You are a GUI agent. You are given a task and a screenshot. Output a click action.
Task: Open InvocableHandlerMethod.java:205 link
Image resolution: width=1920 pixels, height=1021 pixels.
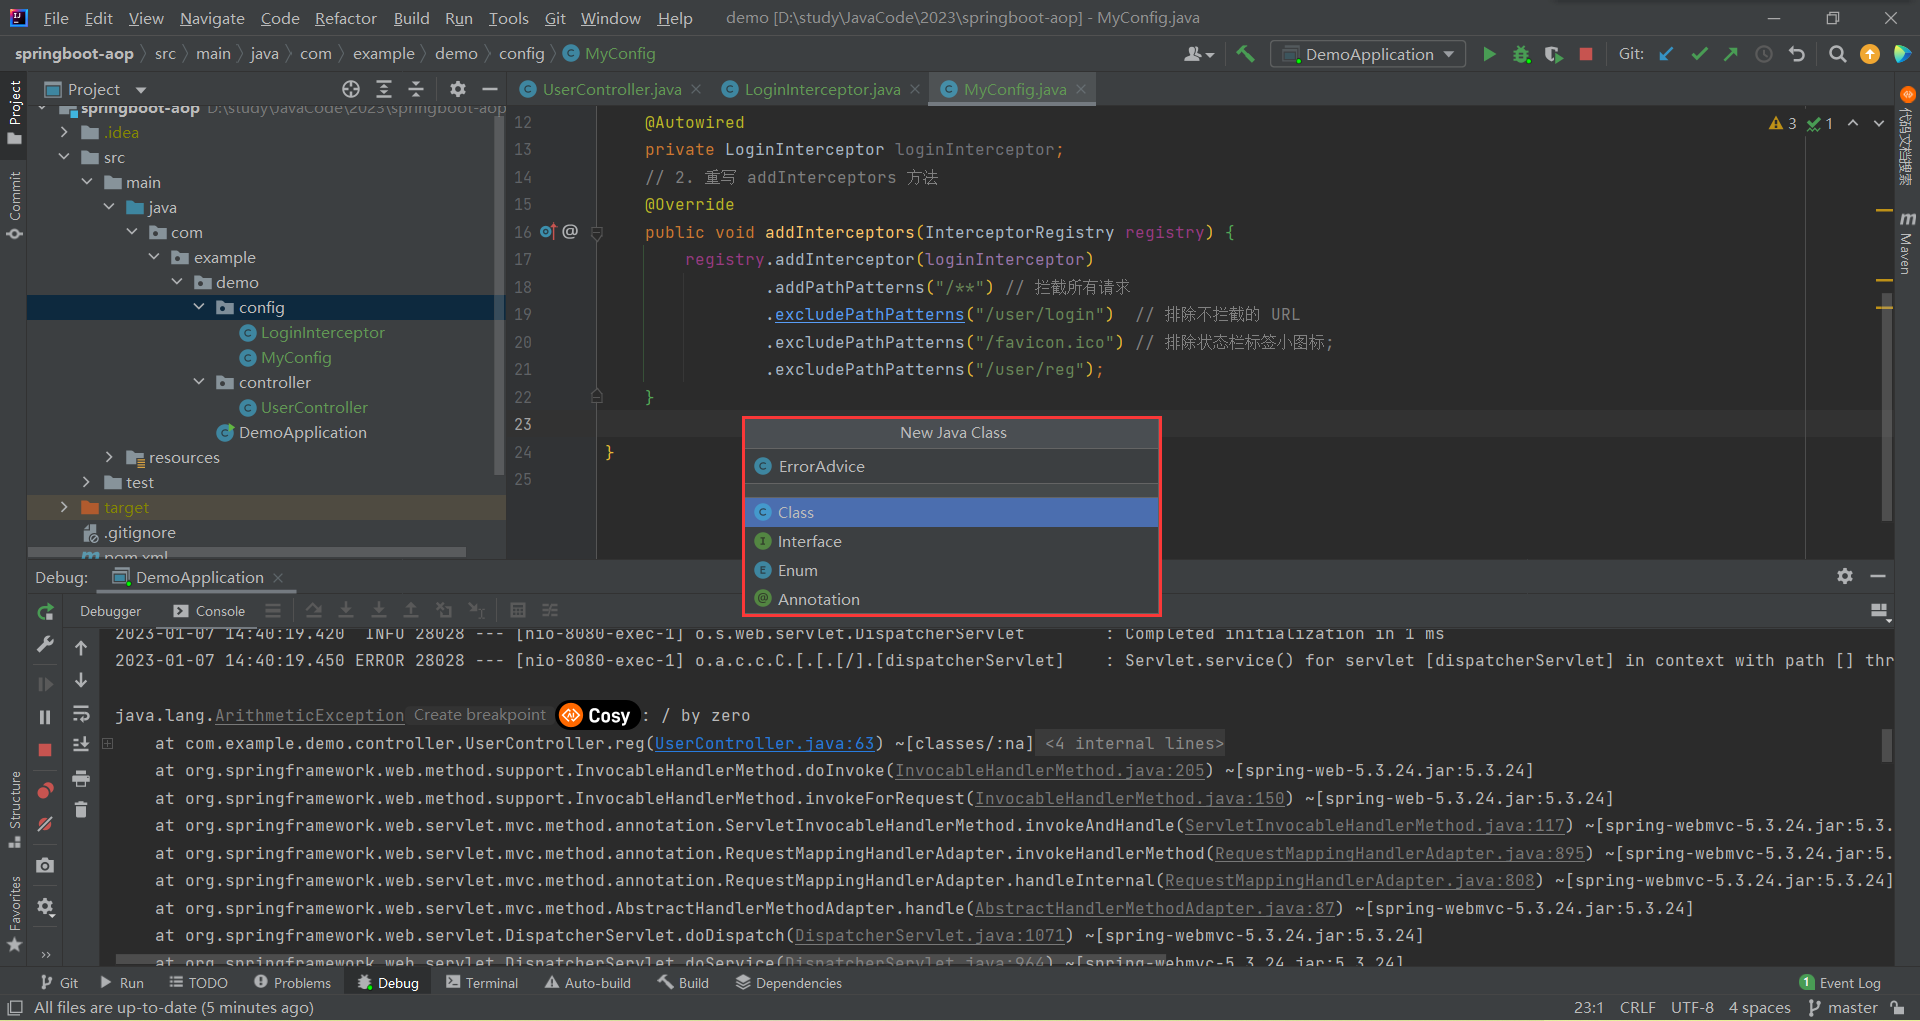click(x=1050, y=770)
